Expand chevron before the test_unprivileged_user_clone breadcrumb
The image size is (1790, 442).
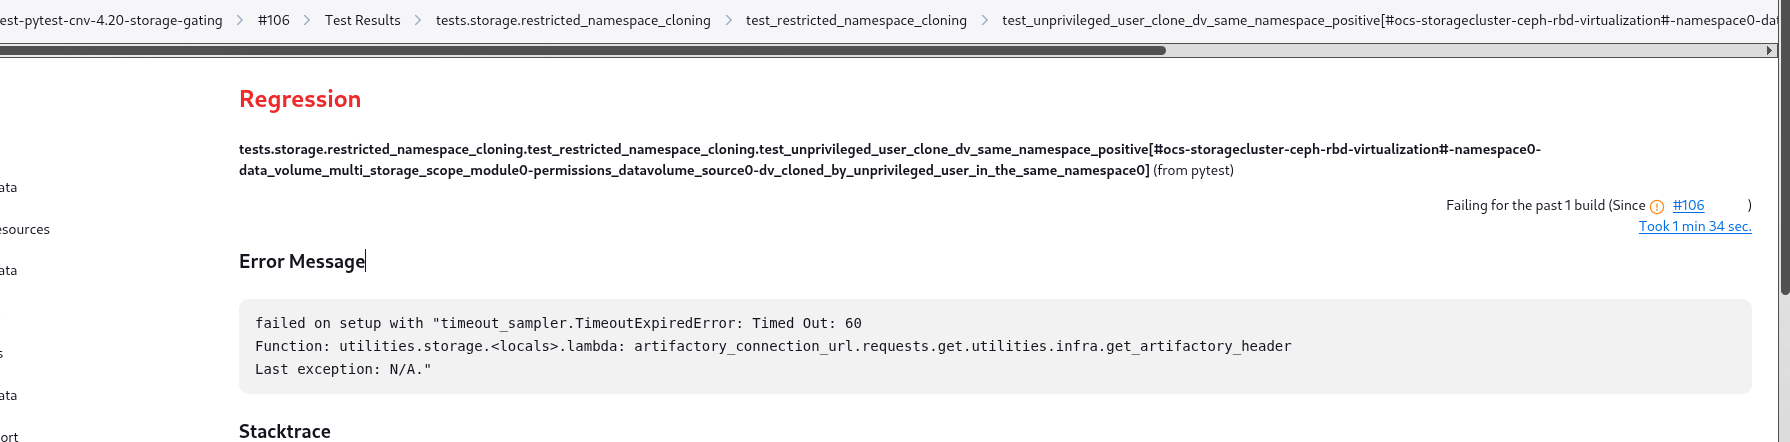tap(984, 20)
